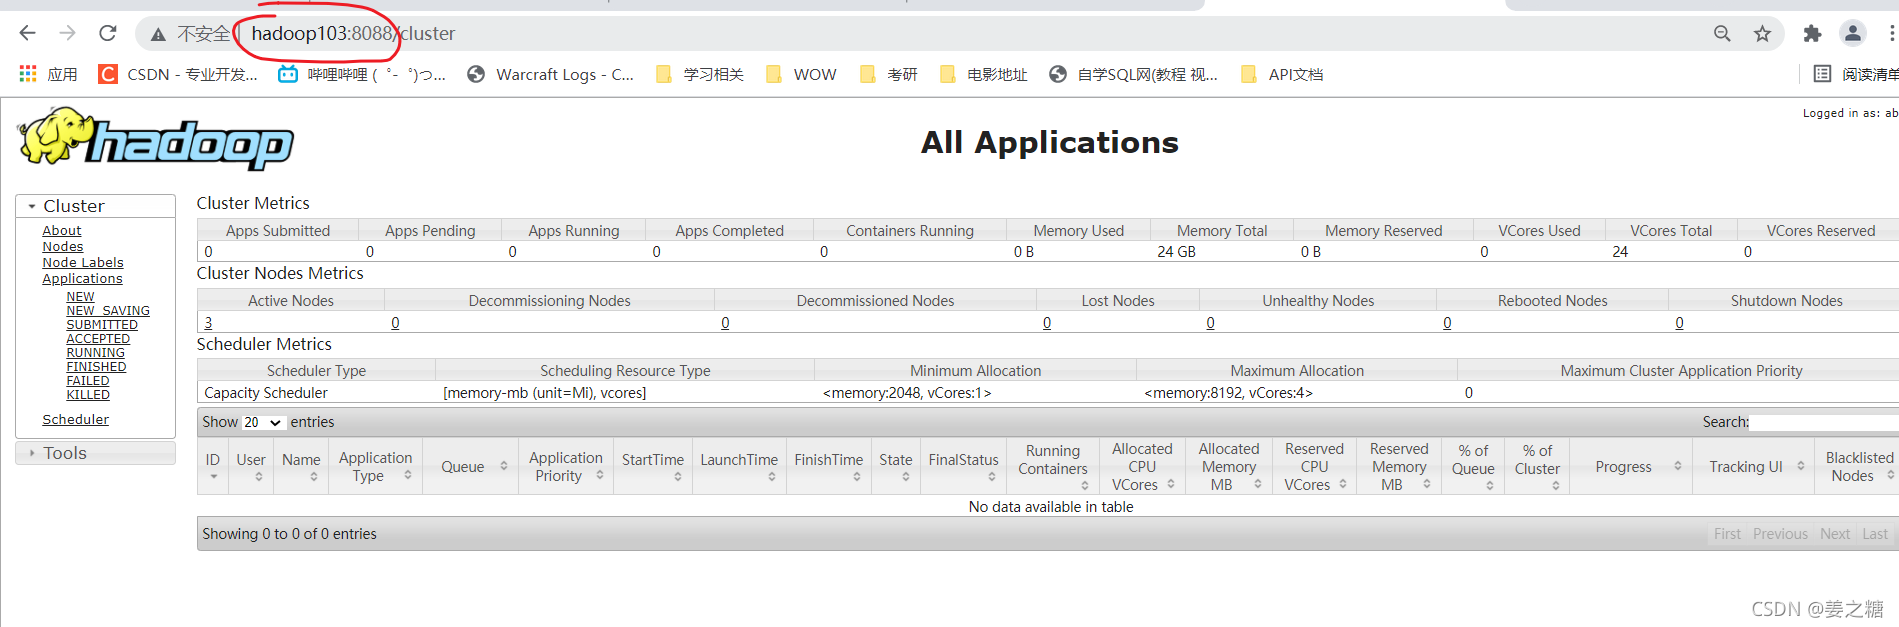Open Warcraft Logs bookmark

(x=550, y=74)
